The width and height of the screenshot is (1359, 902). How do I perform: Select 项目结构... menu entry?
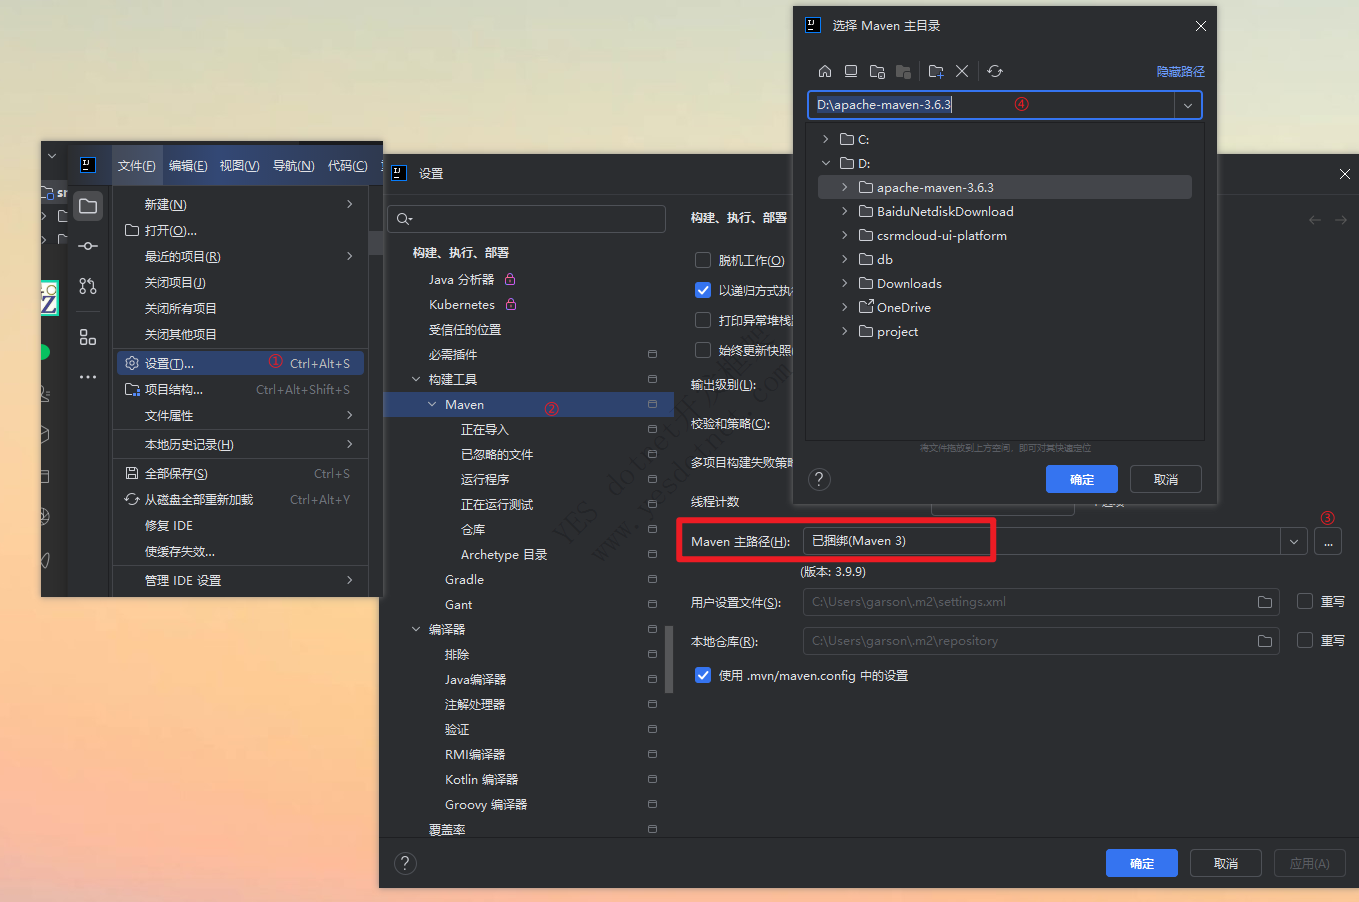(240, 389)
